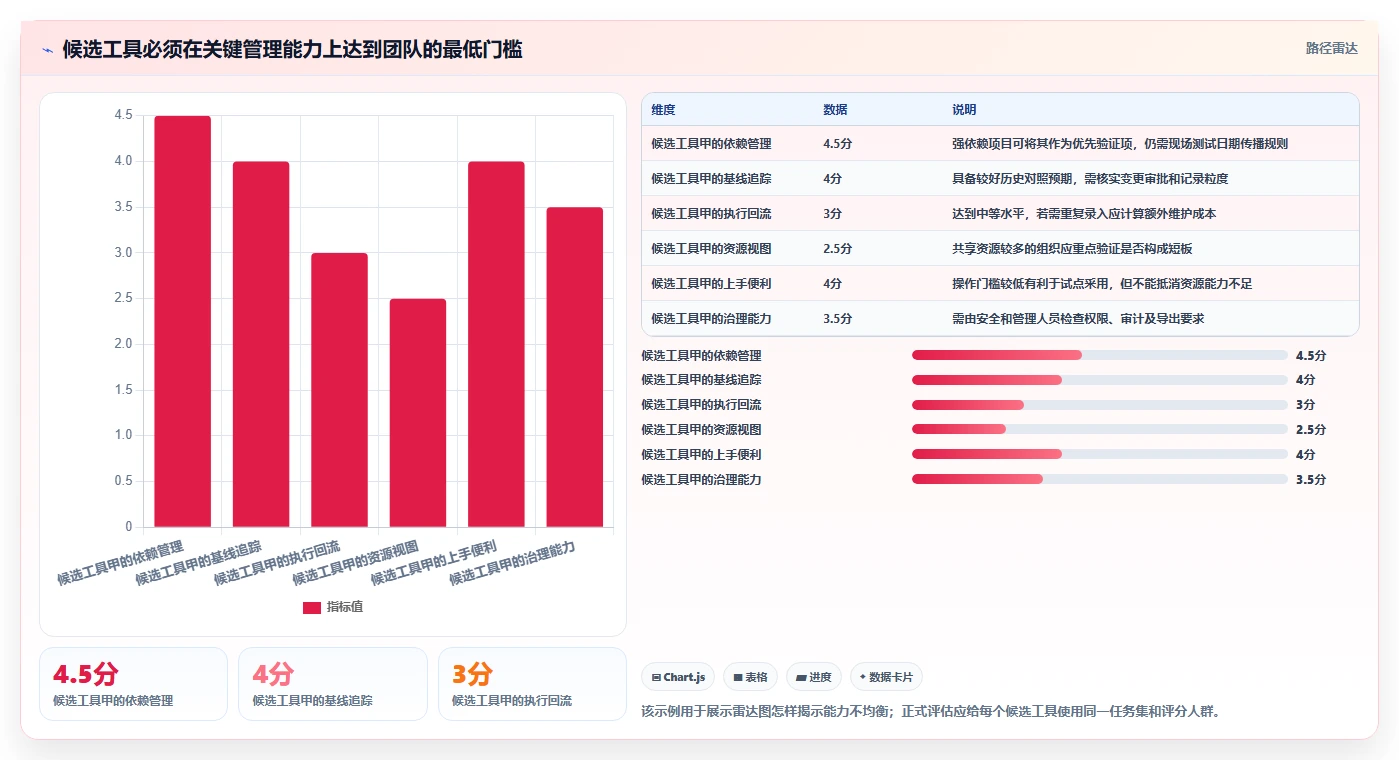Select table row 候选工具甲的资源视图
Screen dimensions: 1399x760
[x=1000, y=248]
